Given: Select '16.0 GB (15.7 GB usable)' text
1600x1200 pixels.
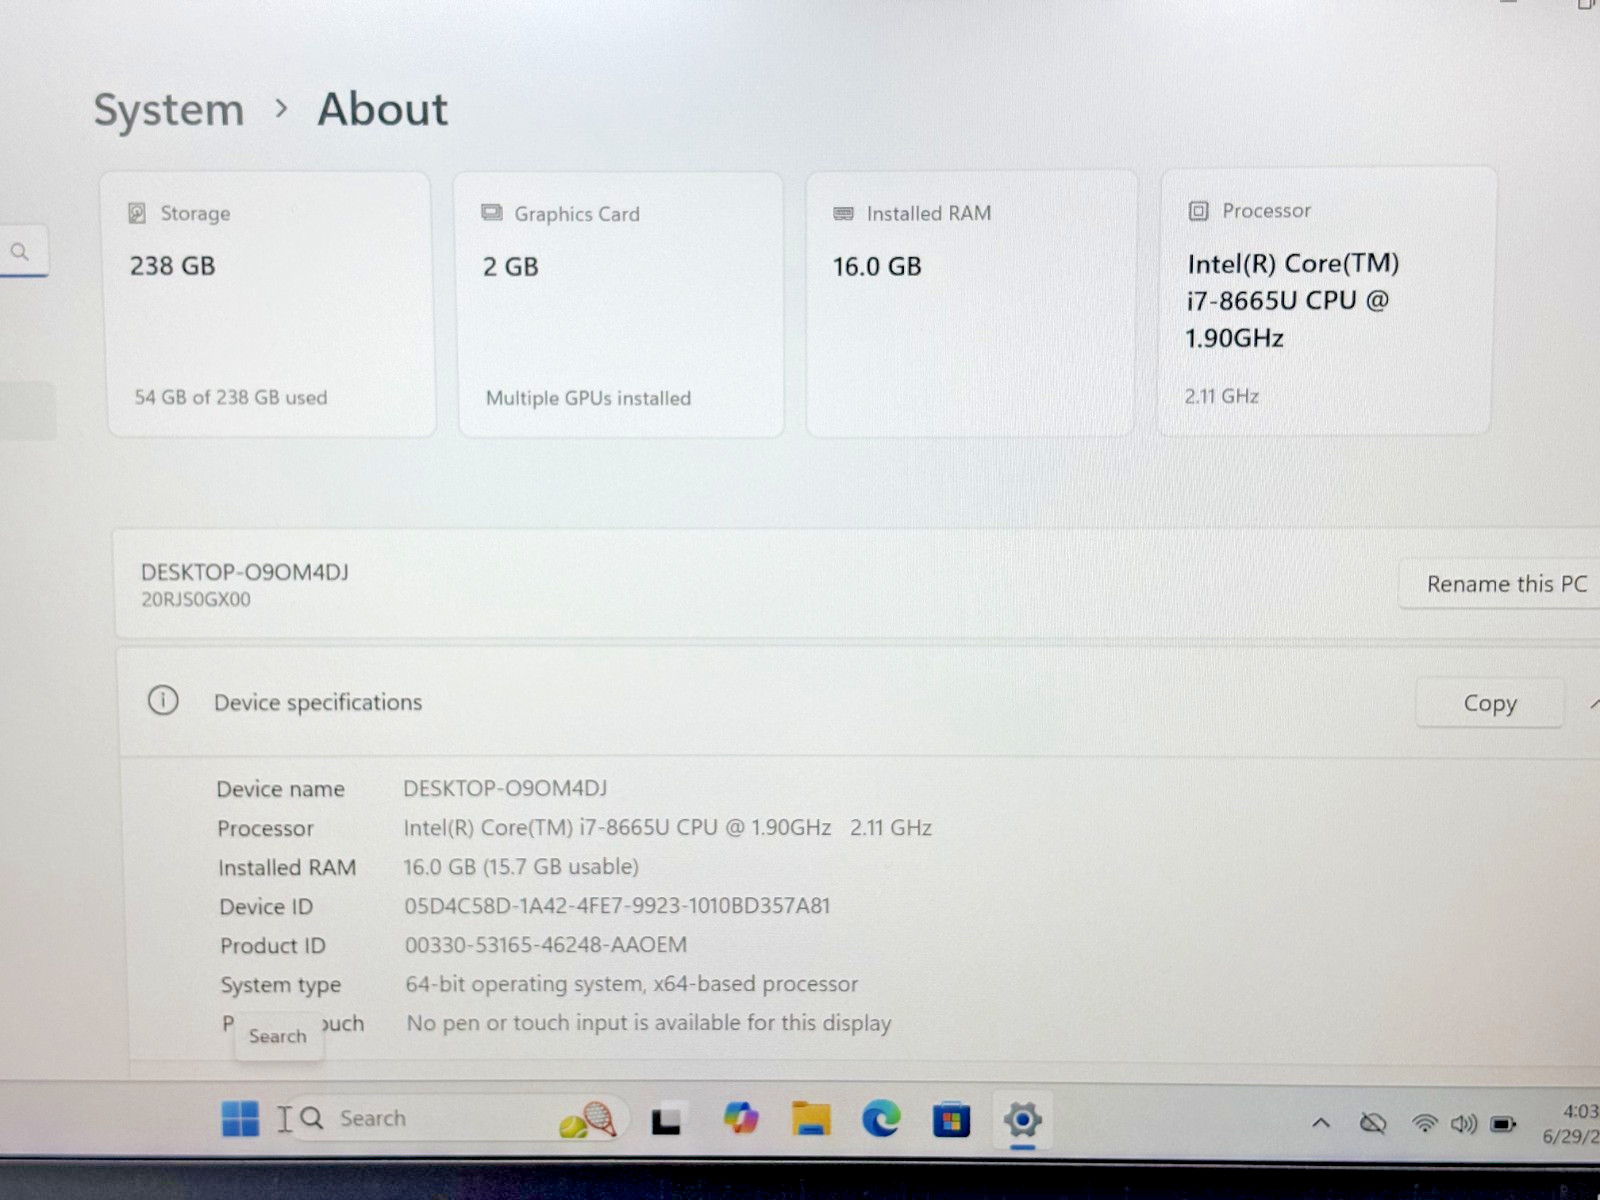Looking at the screenshot, I should point(521,867).
